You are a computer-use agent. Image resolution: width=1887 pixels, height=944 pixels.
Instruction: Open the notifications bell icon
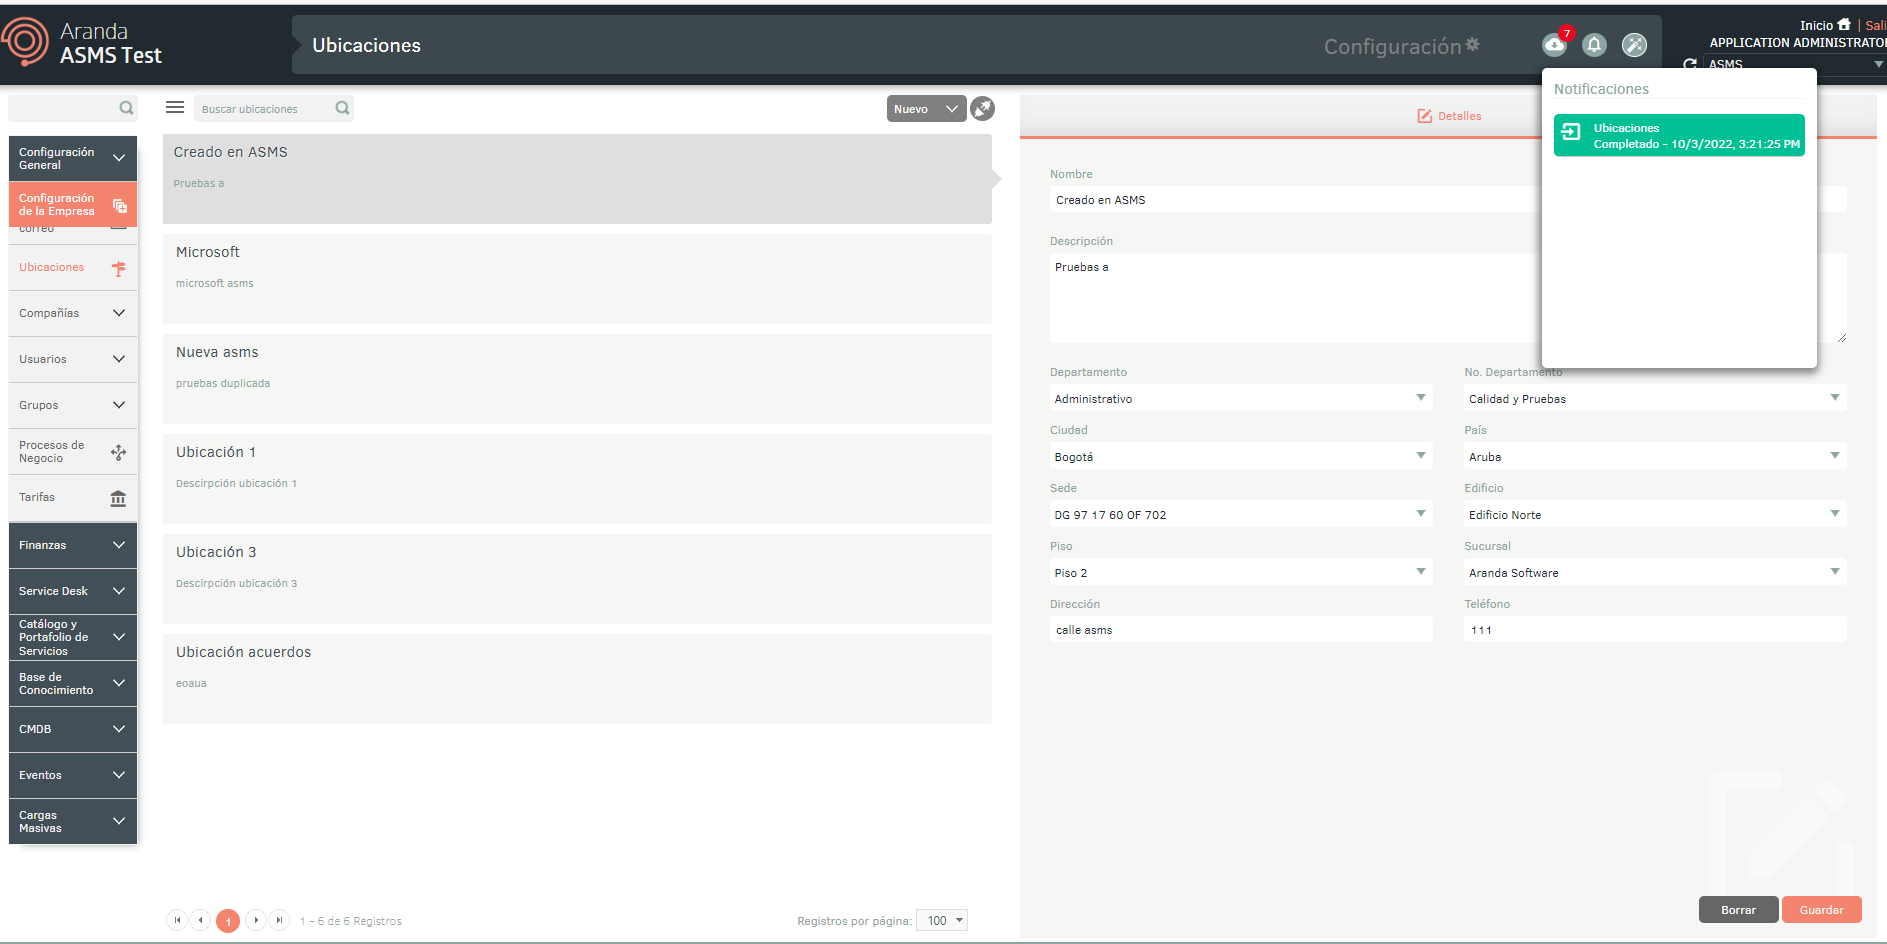(1595, 44)
